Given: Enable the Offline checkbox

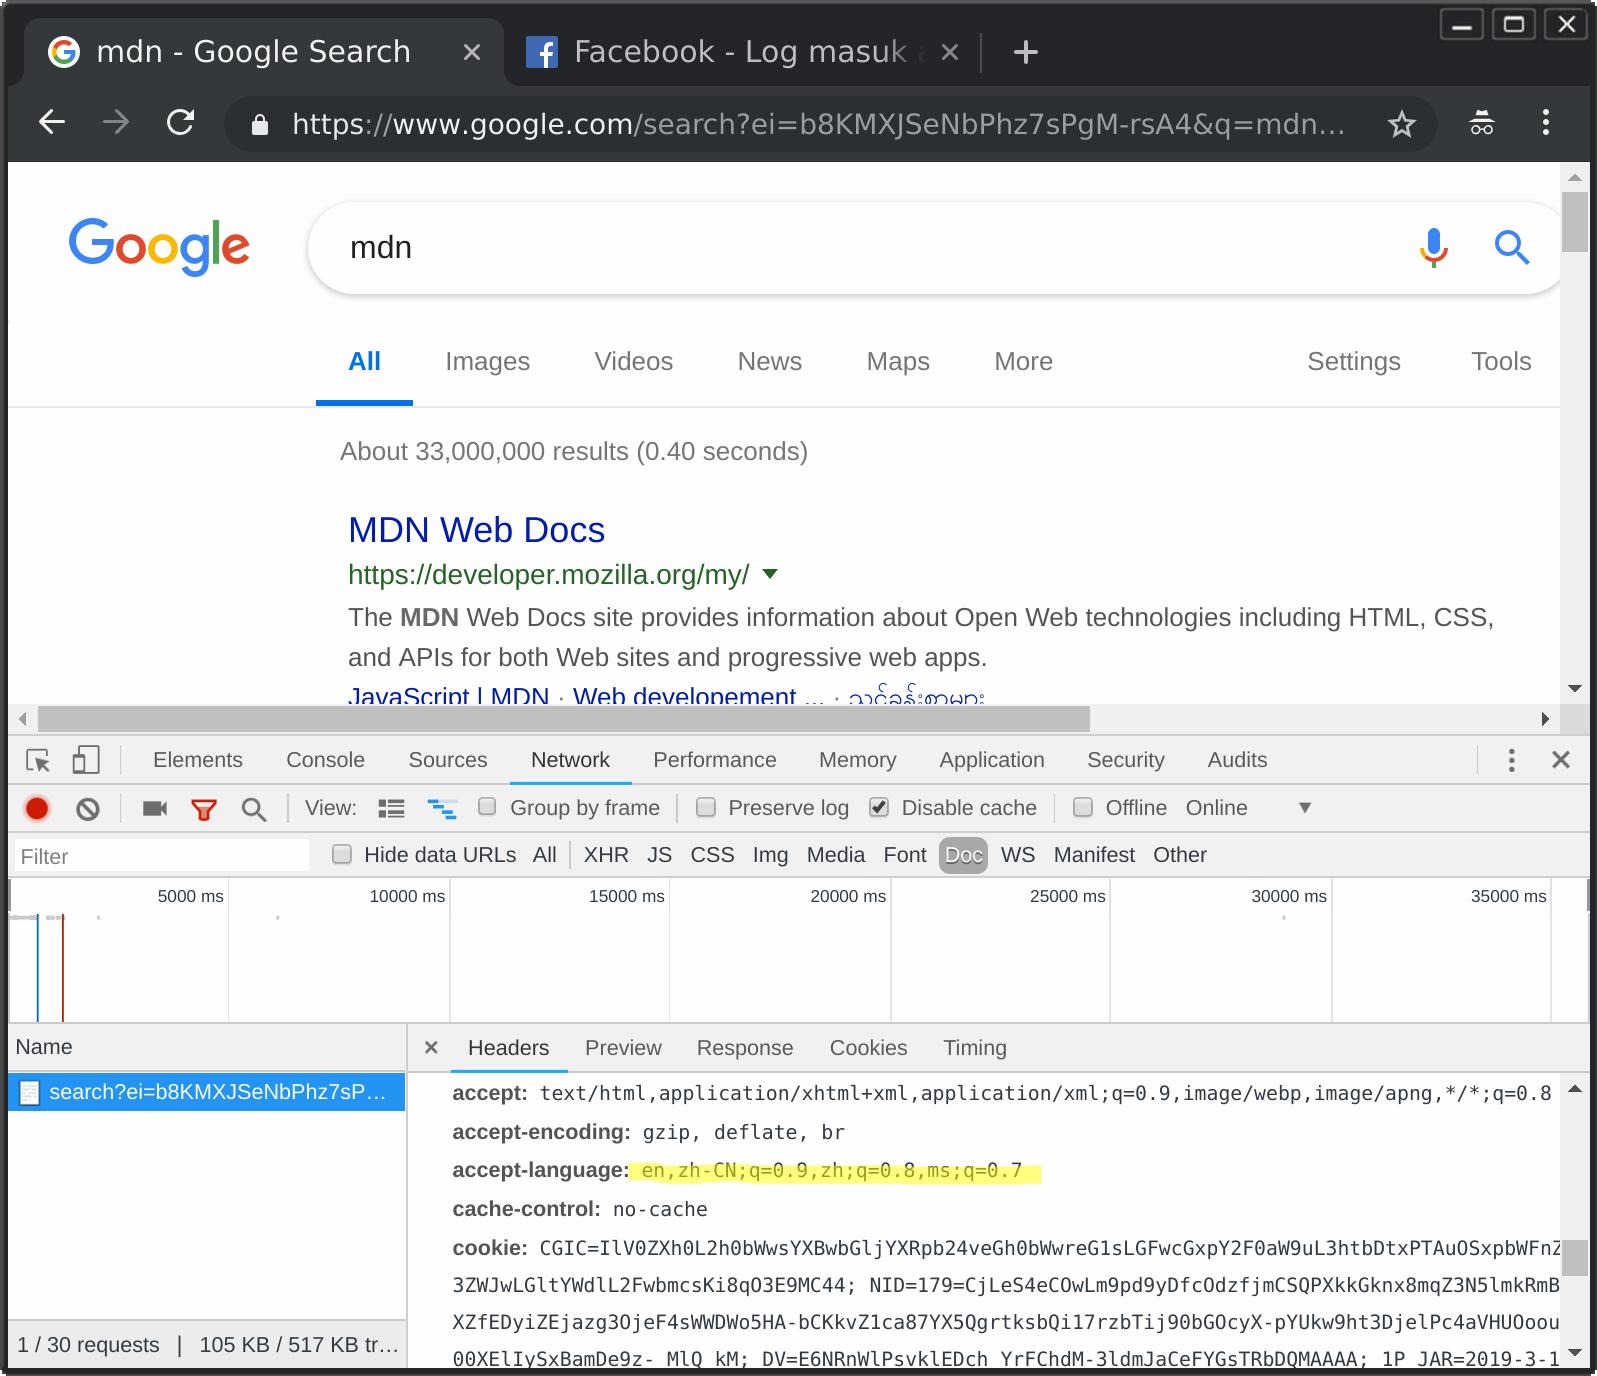Looking at the screenshot, I should tap(1083, 807).
